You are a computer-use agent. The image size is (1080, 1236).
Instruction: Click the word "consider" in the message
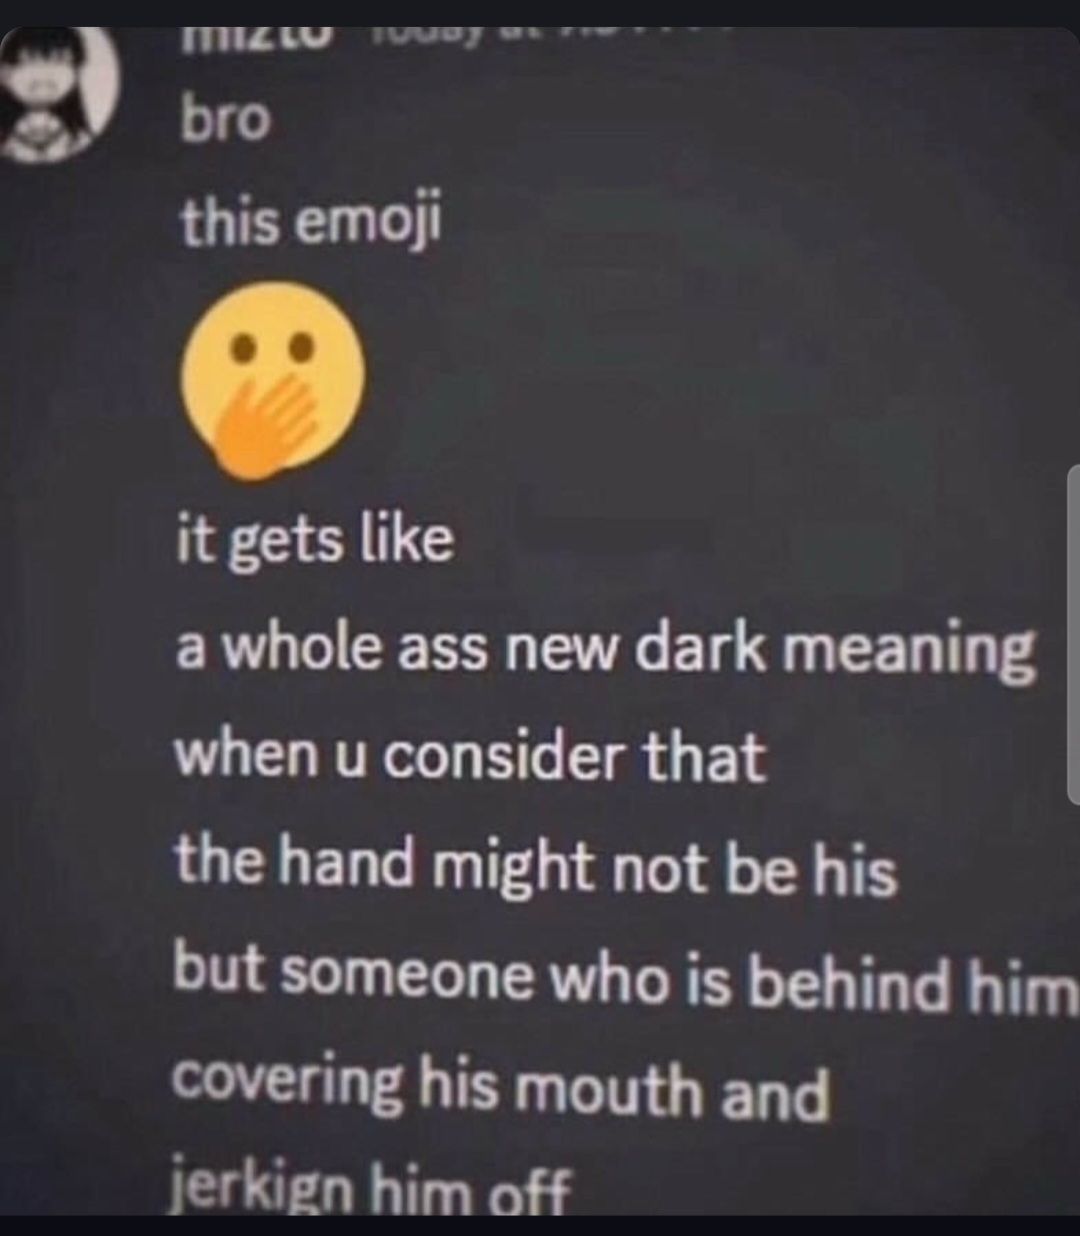tap(503, 757)
